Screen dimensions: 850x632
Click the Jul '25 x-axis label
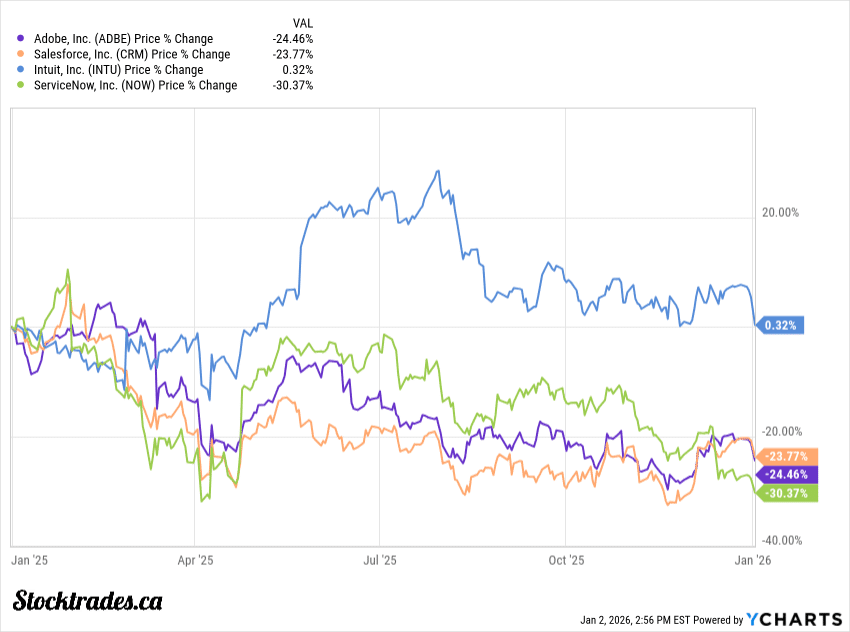[380, 560]
